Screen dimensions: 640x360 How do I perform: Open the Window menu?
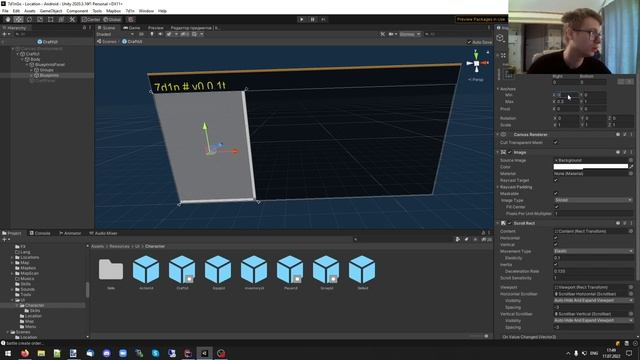[146, 11]
